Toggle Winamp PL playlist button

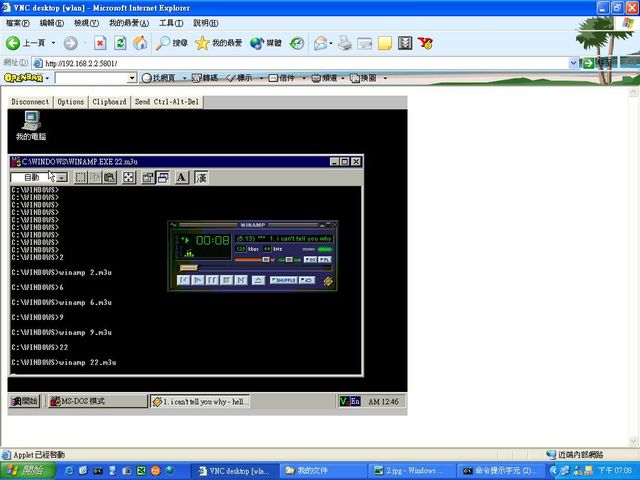click(325, 260)
